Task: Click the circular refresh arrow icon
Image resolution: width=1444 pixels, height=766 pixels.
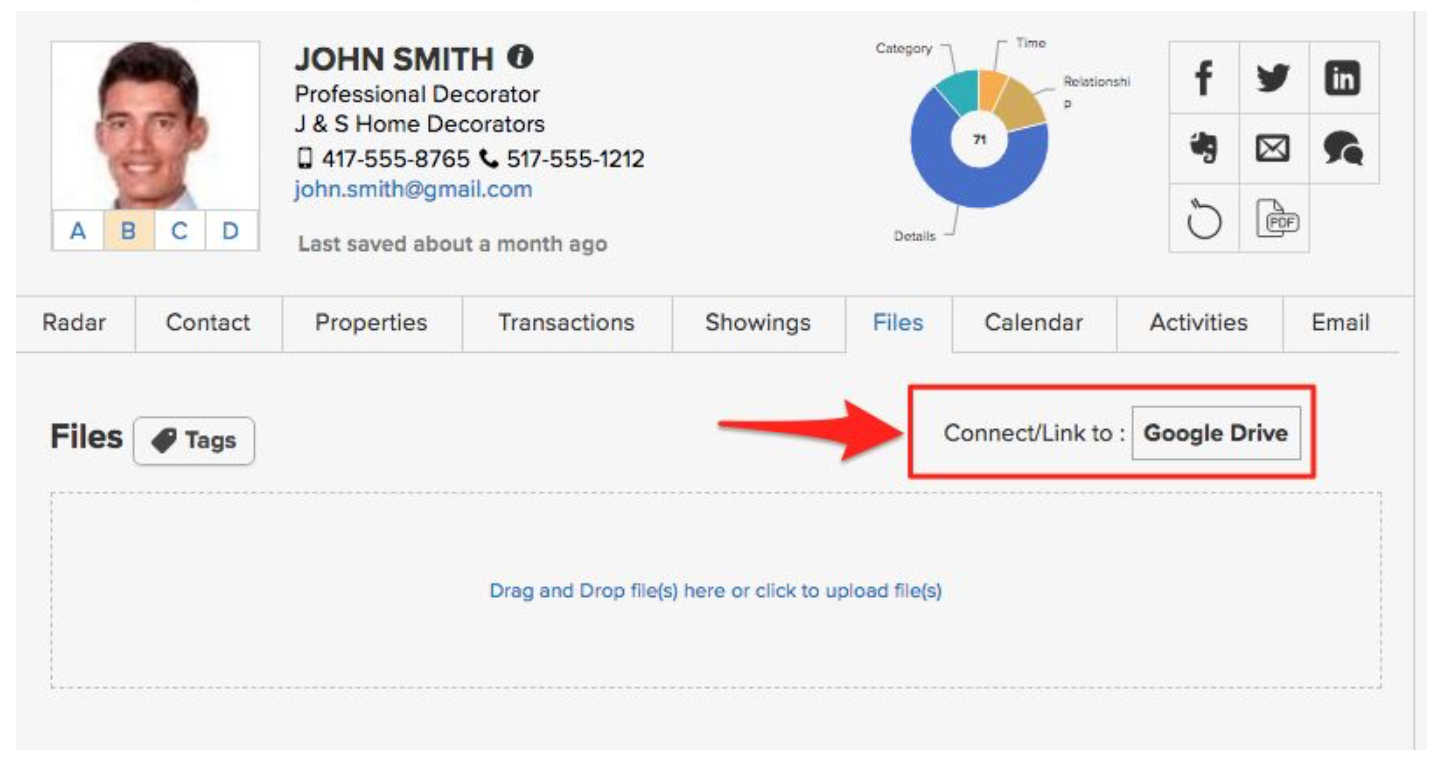Action: pyautogui.click(x=1204, y=219)
